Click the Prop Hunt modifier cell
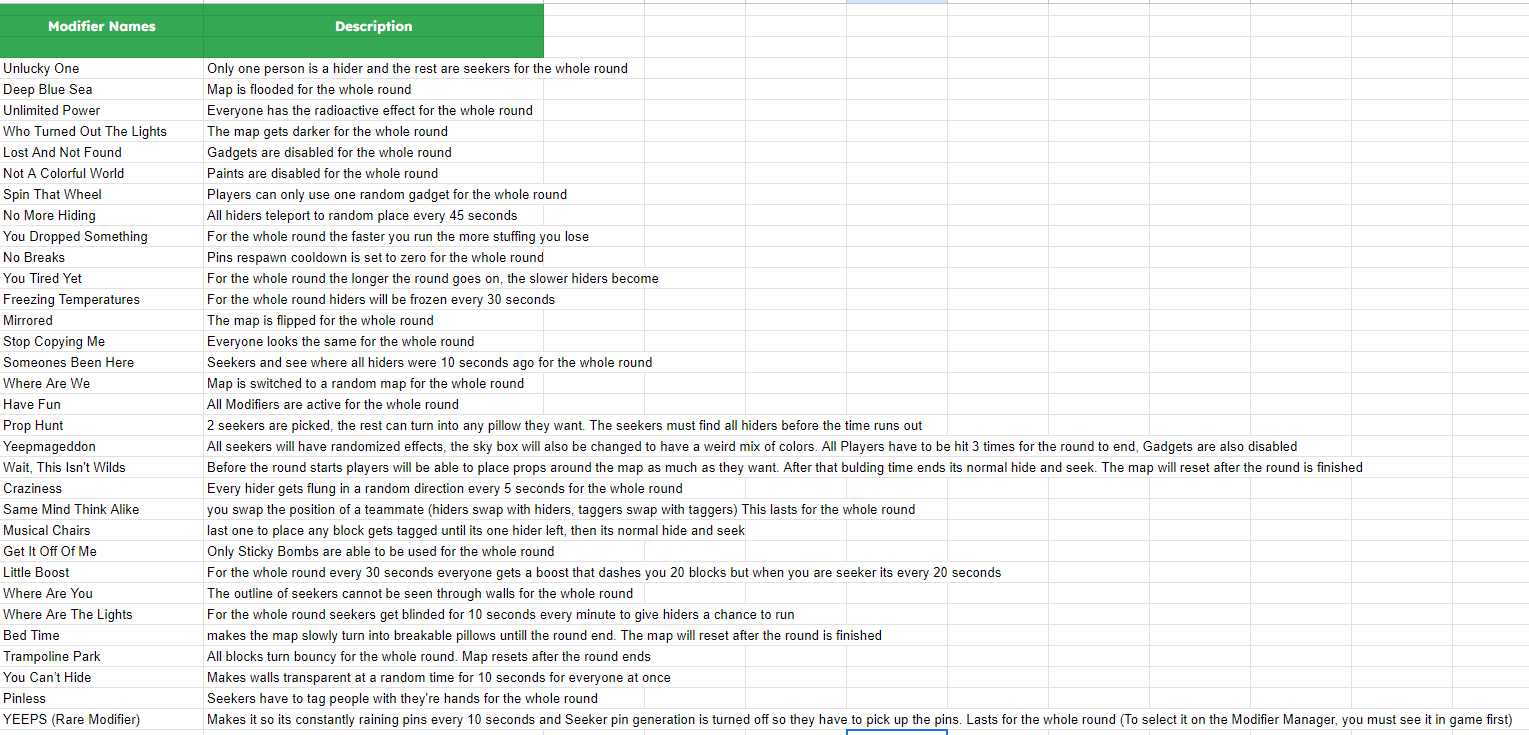1529x735 pixels. tap(102, 425)
